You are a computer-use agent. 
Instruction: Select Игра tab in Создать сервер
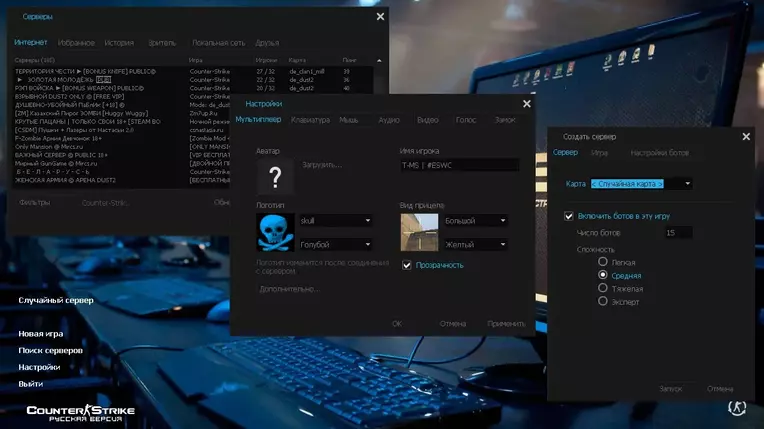pos(599,153)
